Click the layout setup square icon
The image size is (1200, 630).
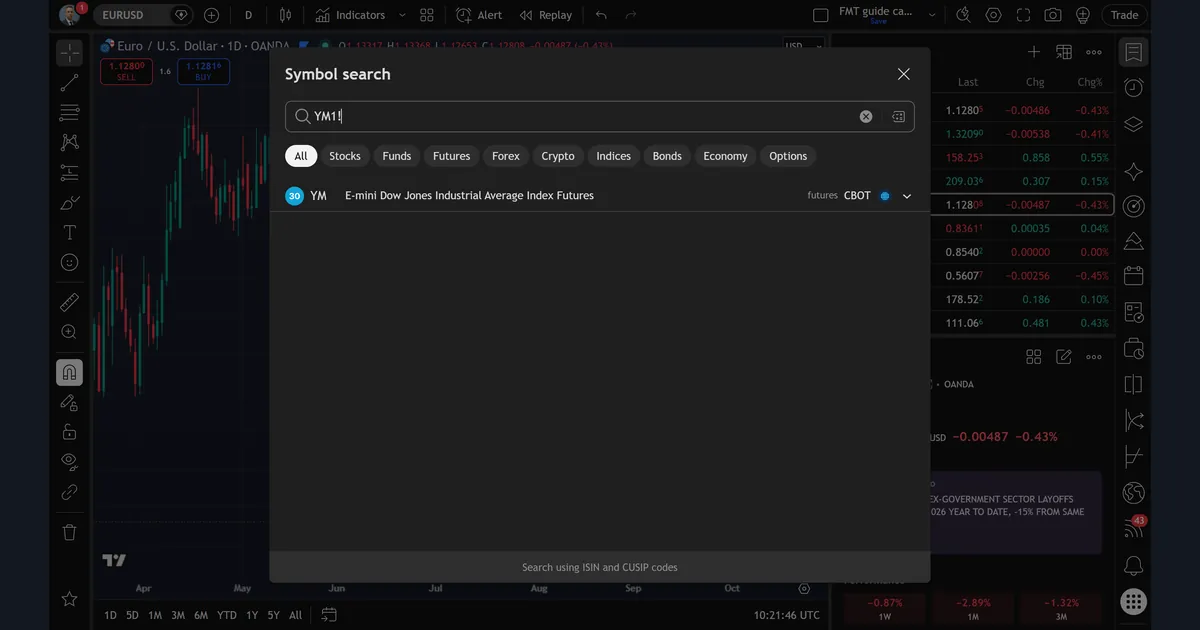[x=821, y=15]
